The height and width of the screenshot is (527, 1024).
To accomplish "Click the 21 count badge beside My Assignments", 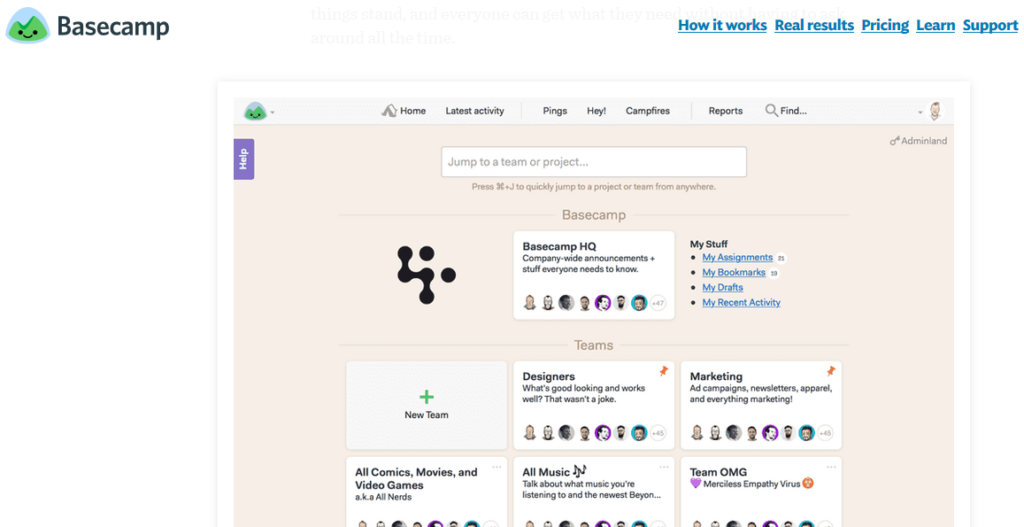I will (x=782, y=258).
